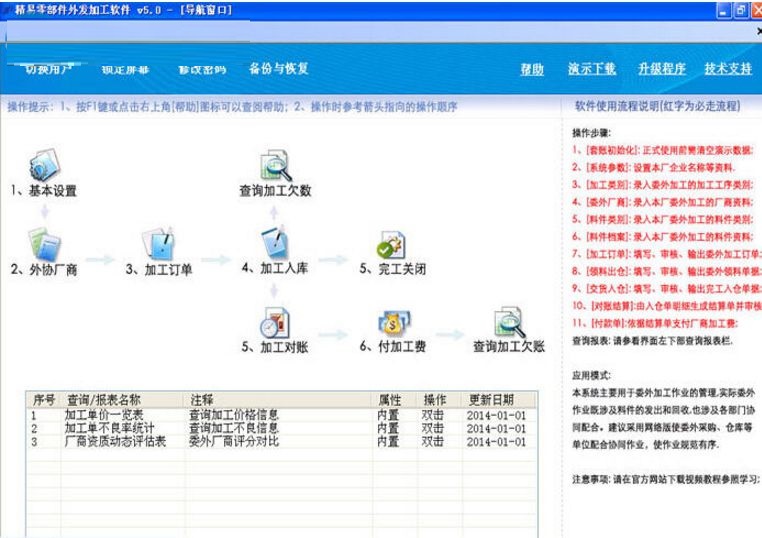
Task: Open the 查询加工欠账 arrears query icon
Action: (509, 322)
